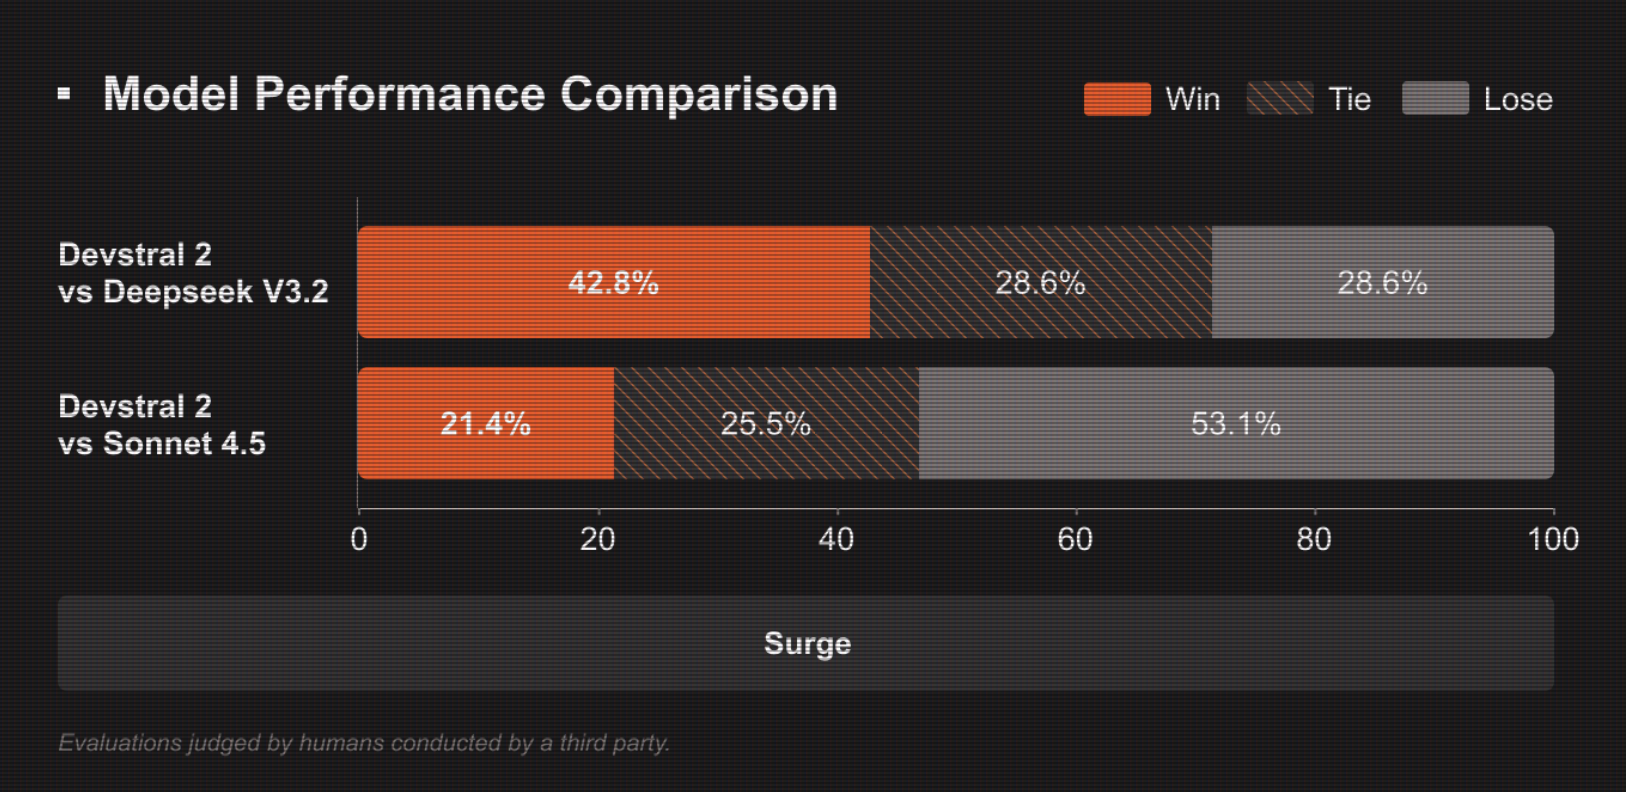1626x792 pixels.
Task: Select the 21.4% win bar segment
Action: coord(485,424)
